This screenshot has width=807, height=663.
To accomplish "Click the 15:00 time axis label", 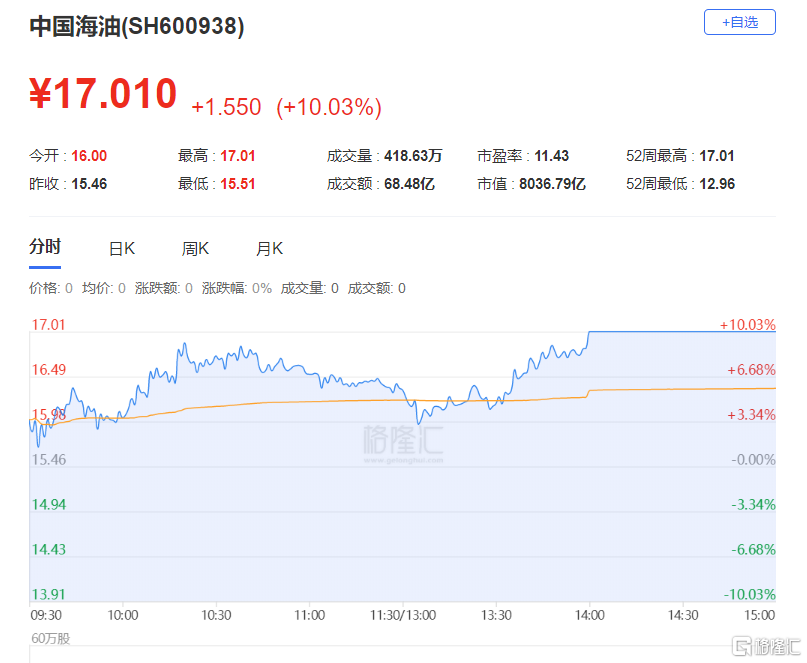I will (x=760, y=615).
